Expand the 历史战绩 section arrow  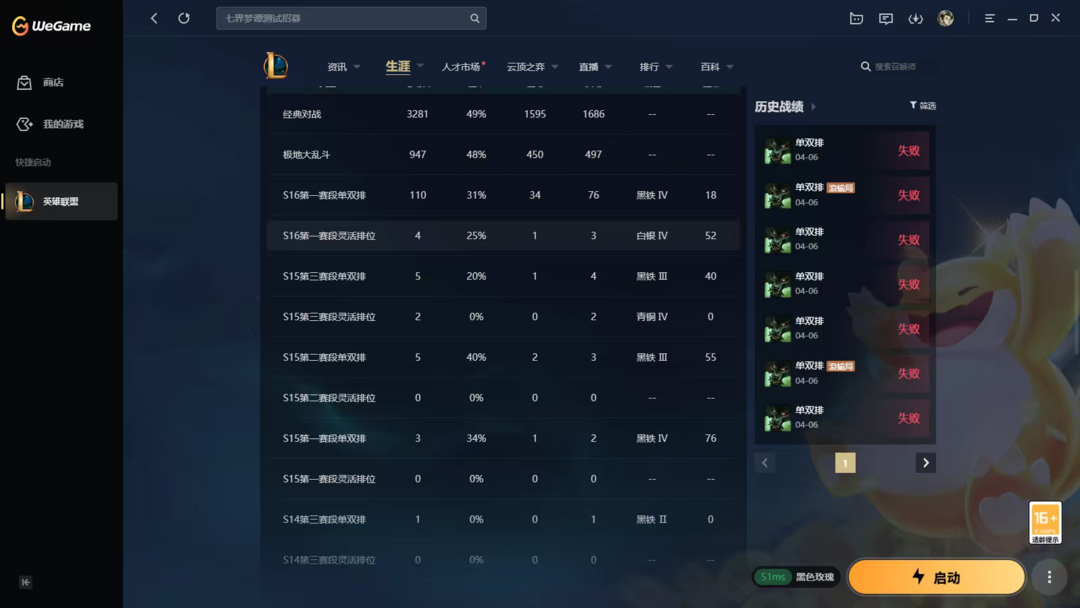[x=814, y=107]
